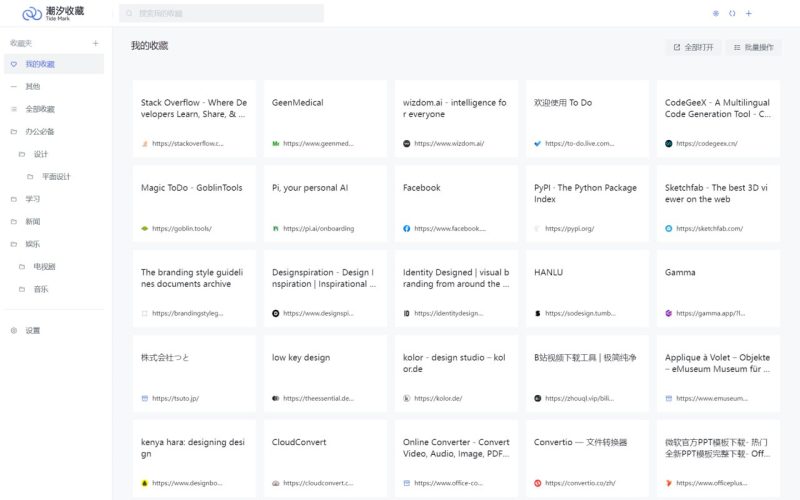Click the Tide Mark logo icon
This screenshot has height=500, width=800.
pos(32,13)
